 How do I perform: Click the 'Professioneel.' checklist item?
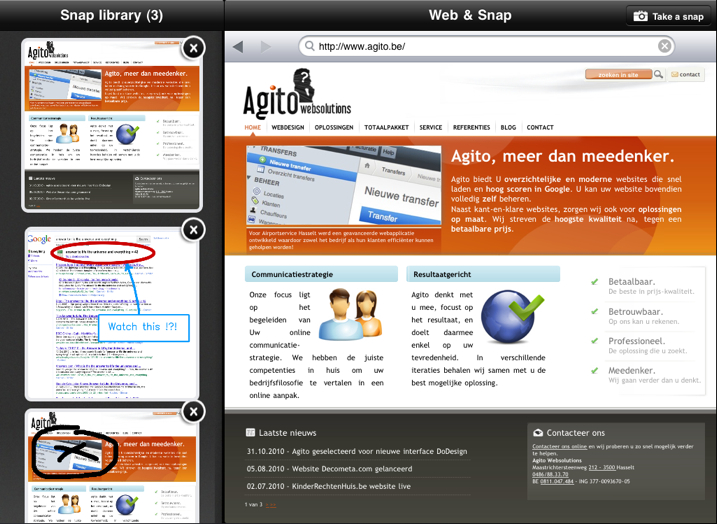coord(637,341)
